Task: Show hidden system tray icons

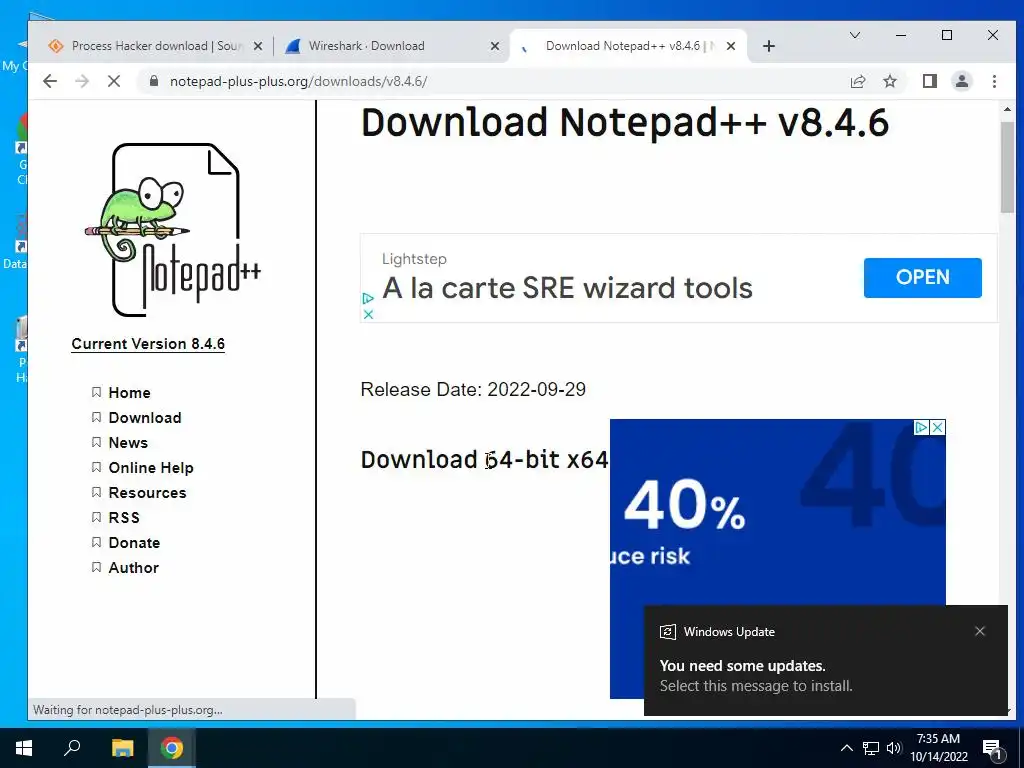Action: click(846, 748)
